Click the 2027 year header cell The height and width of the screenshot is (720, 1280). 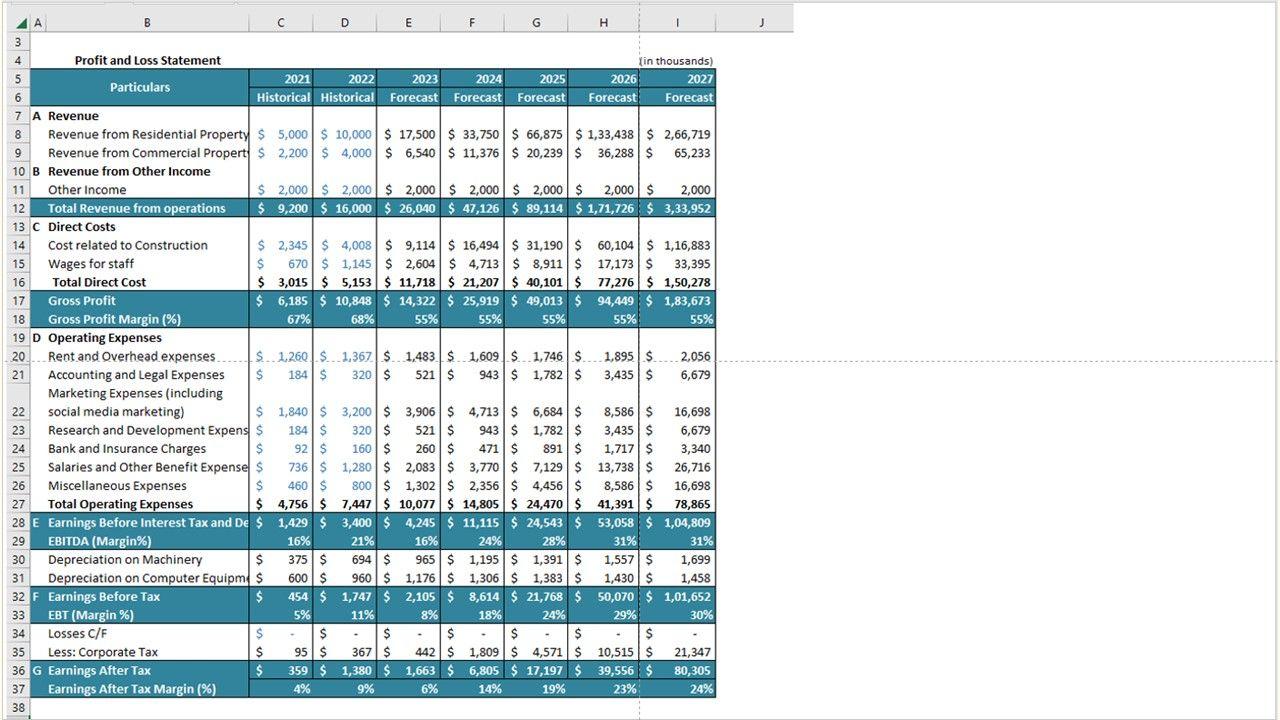point(677,79)
